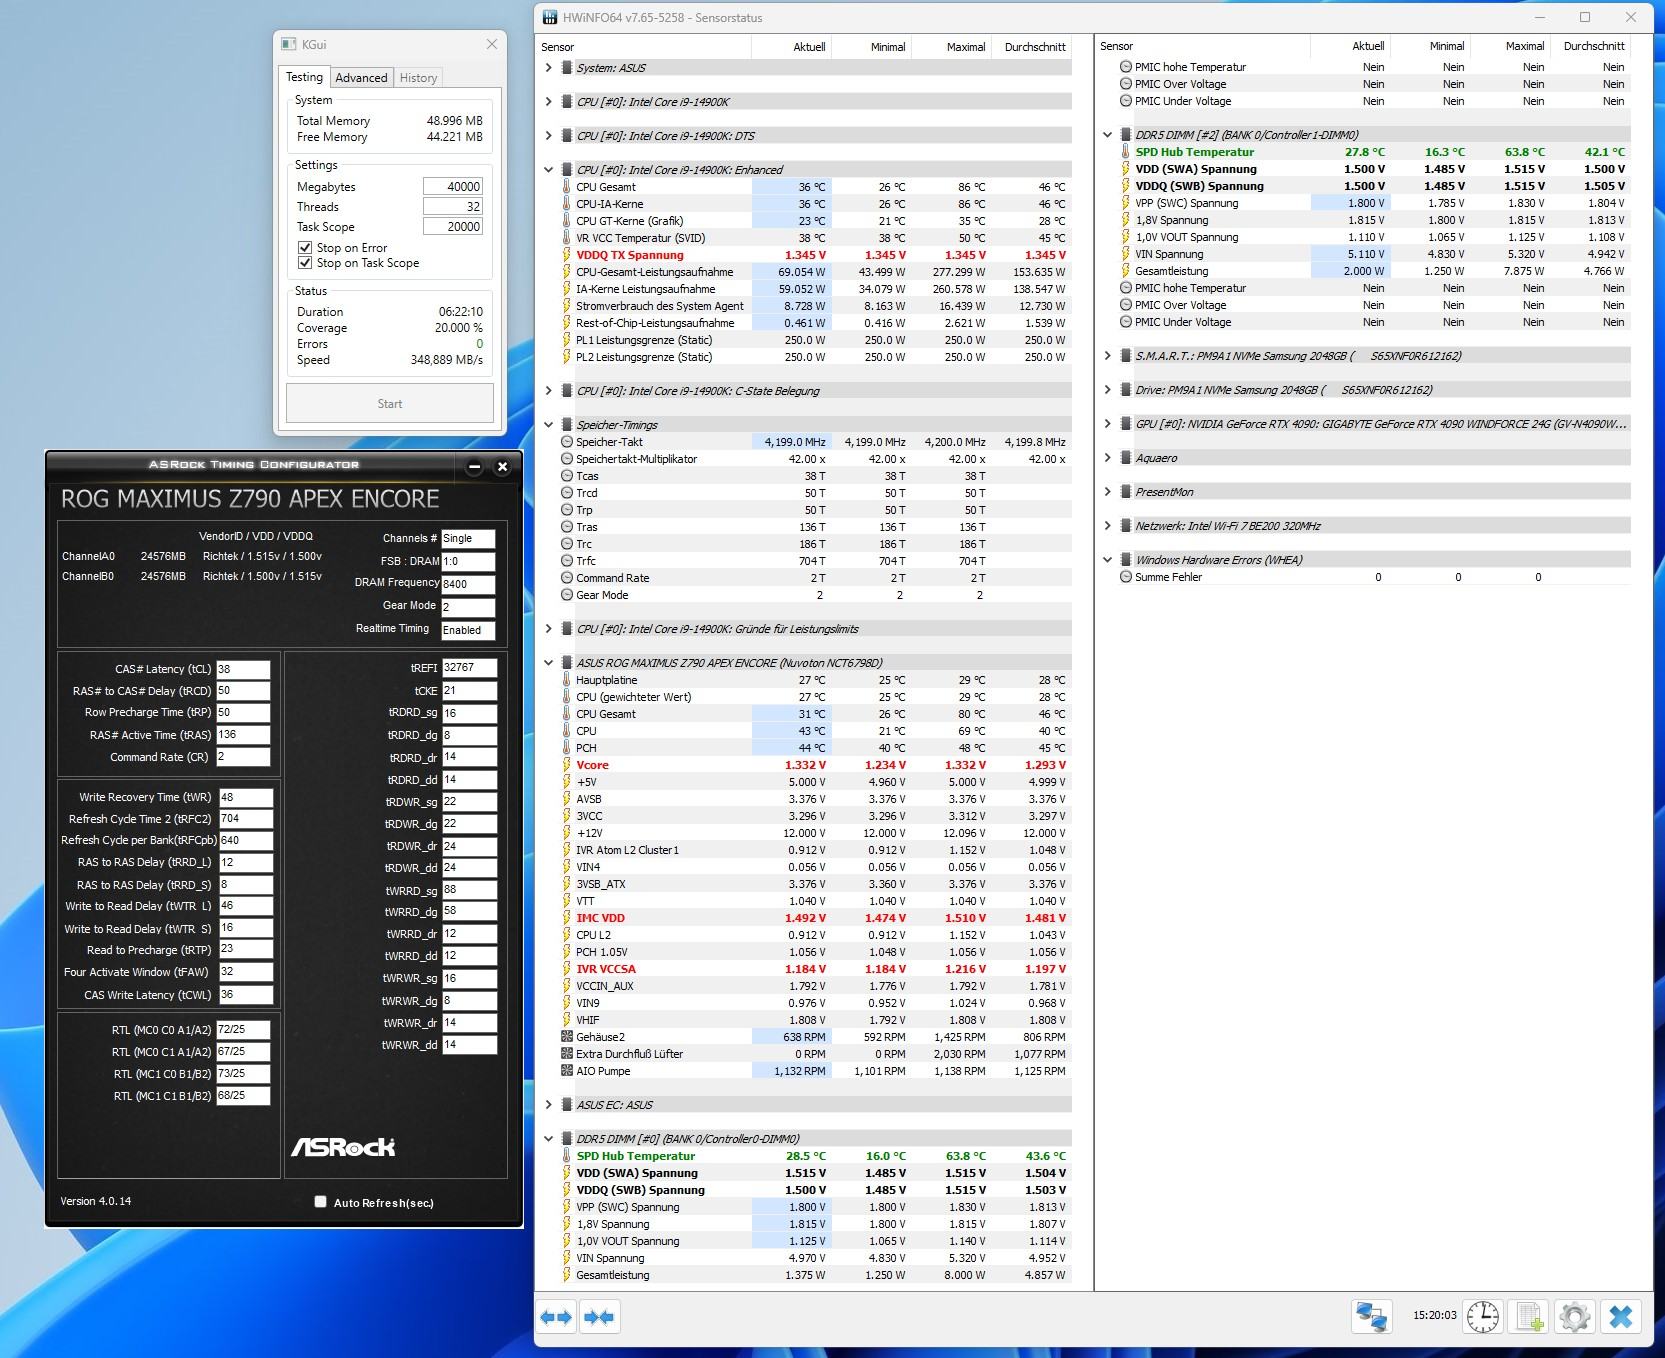Click the CAS# Latency (tCL) field
This screenshot has width=1665, height=1358.
pos(243,670)
